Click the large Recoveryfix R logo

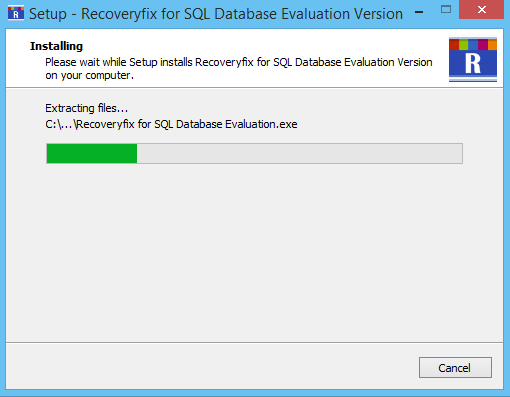click(473, 60)
